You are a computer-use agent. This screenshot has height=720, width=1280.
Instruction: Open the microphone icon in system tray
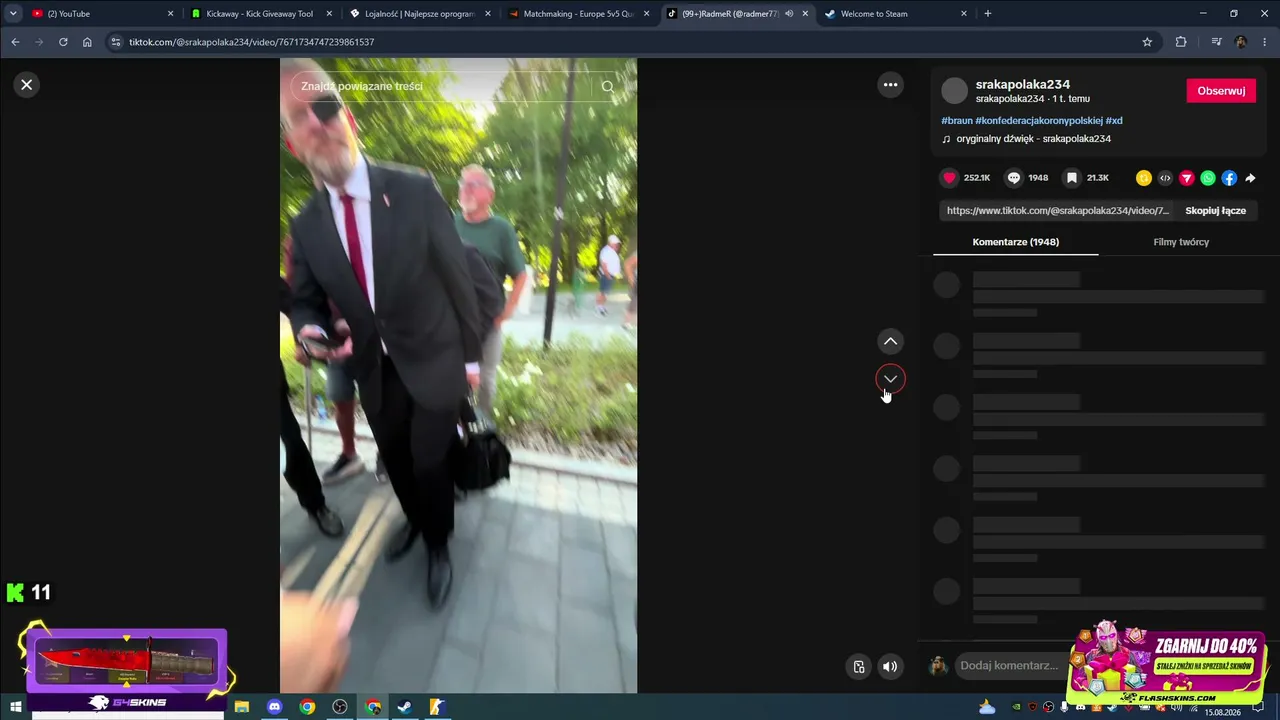pyautogui.click(x=1064, y=707)
